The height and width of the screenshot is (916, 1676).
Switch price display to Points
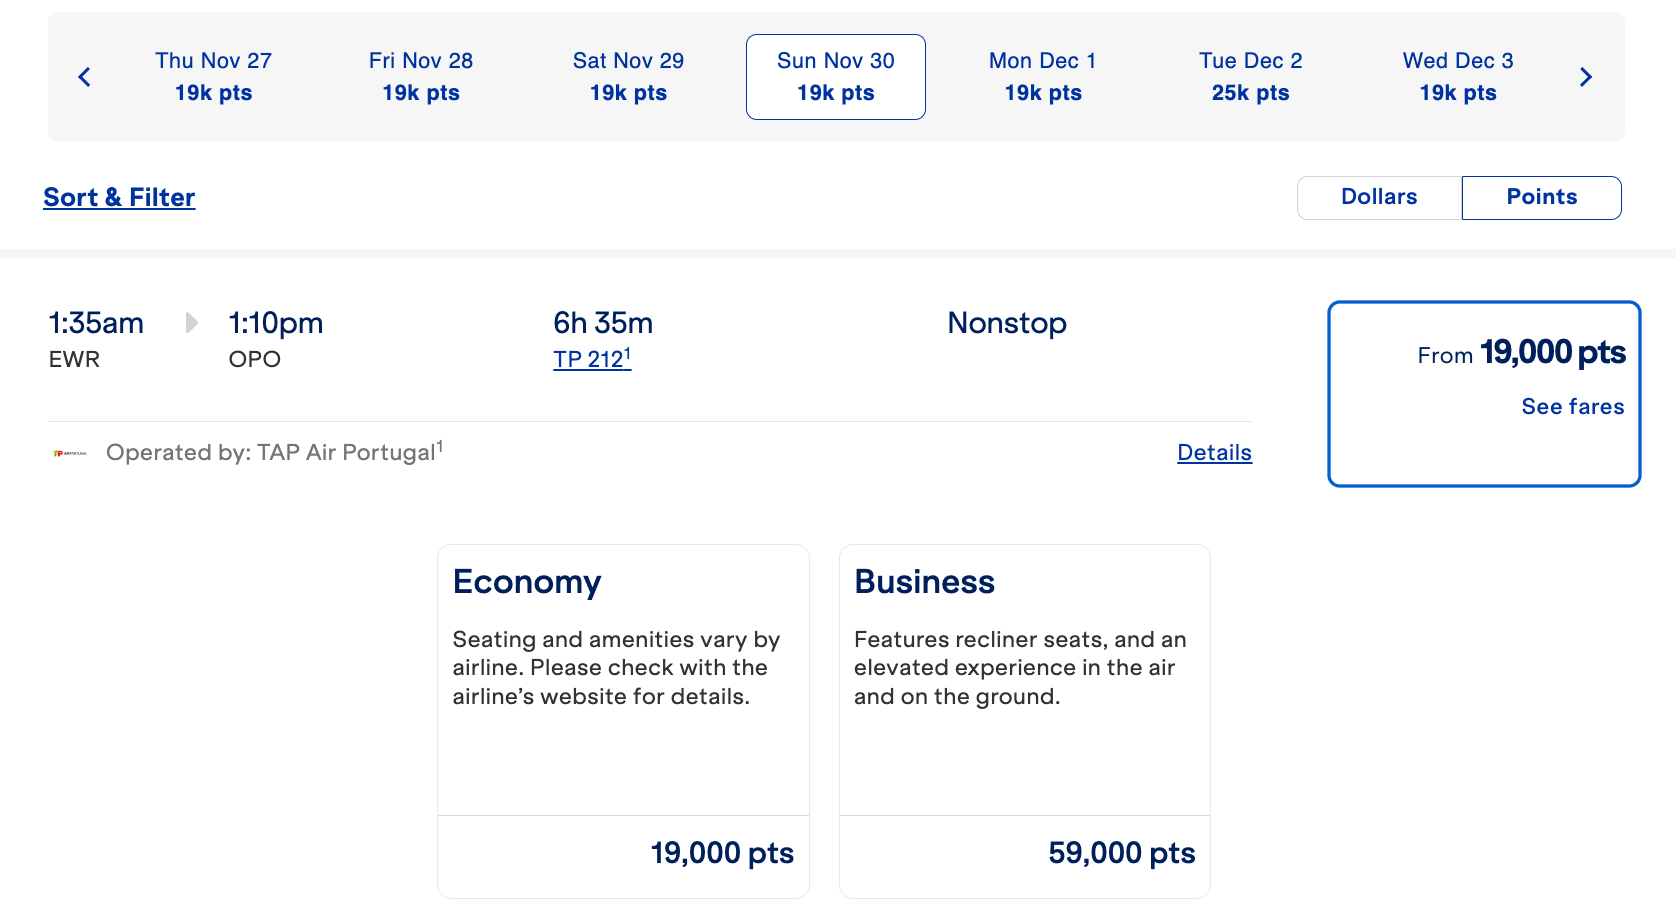(x=1541, y=197)
